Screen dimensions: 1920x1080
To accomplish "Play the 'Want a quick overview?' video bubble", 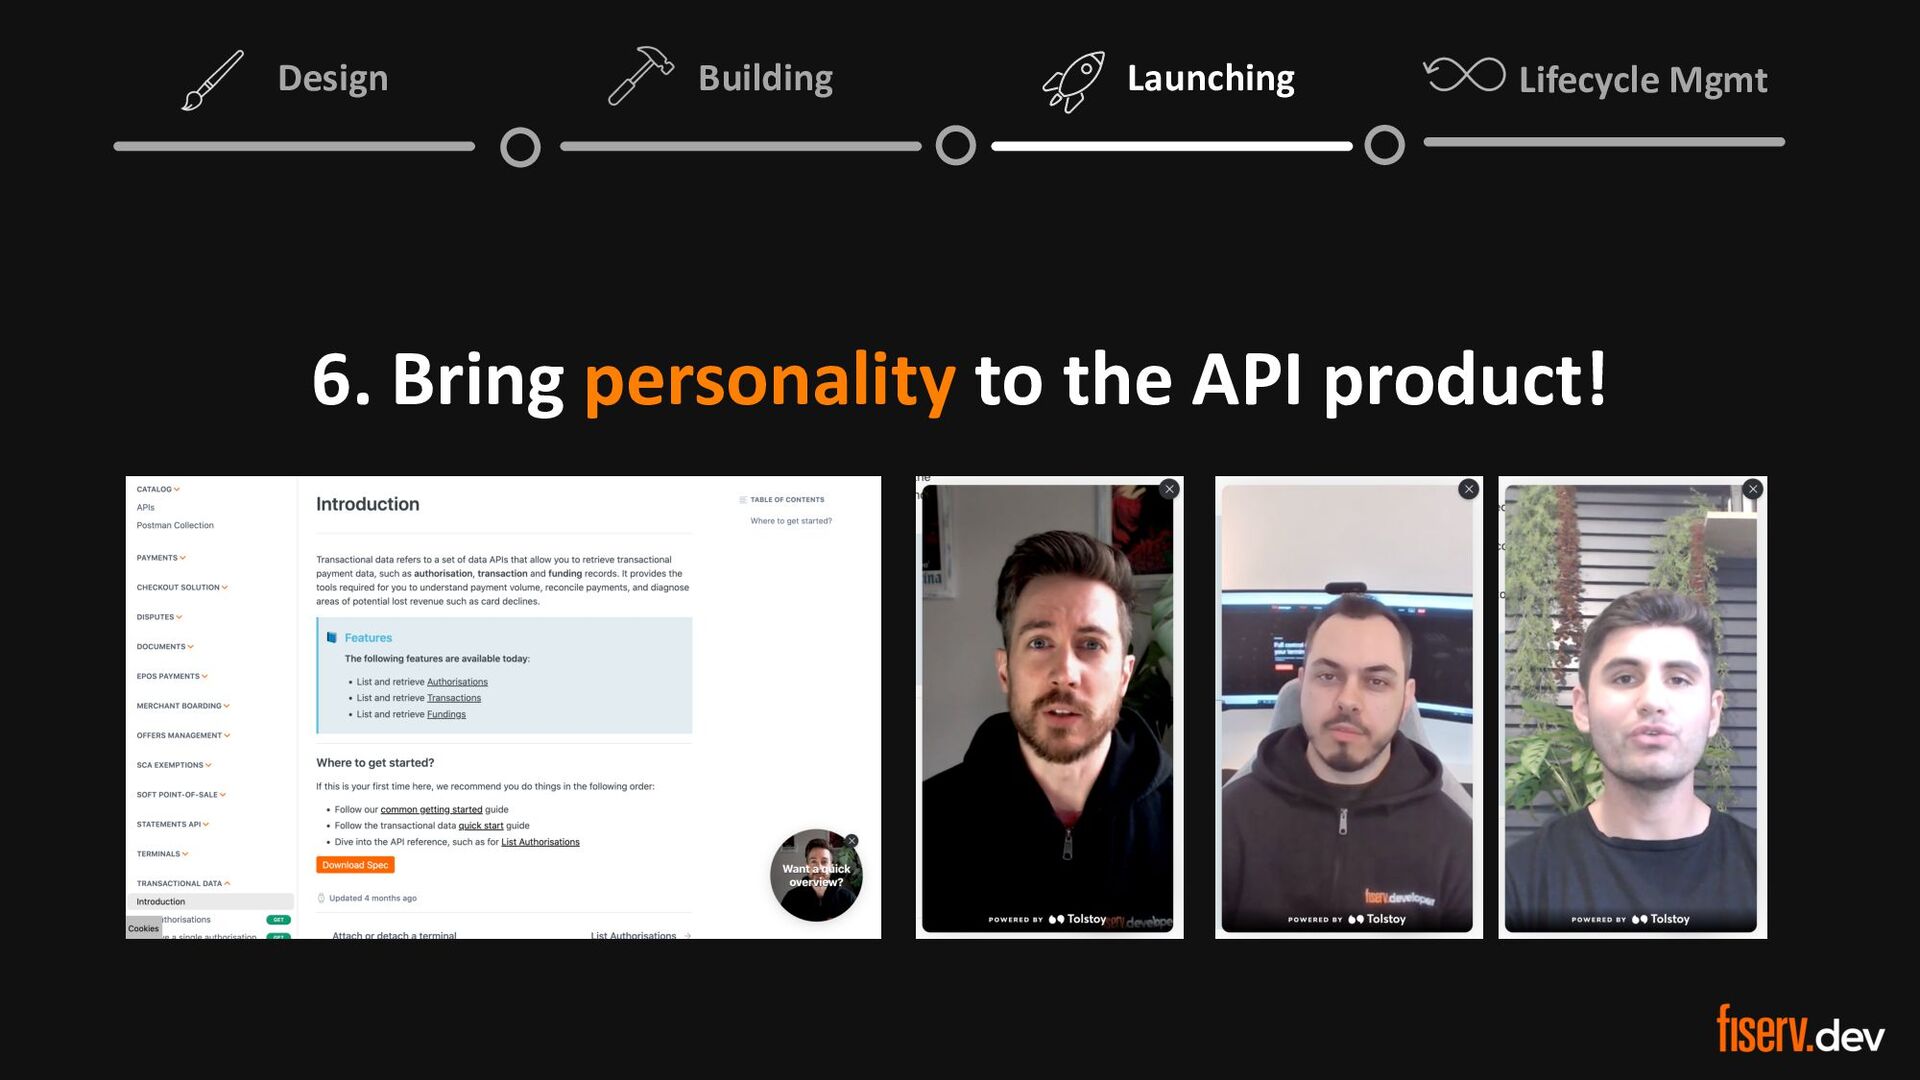I will point(816,875).
